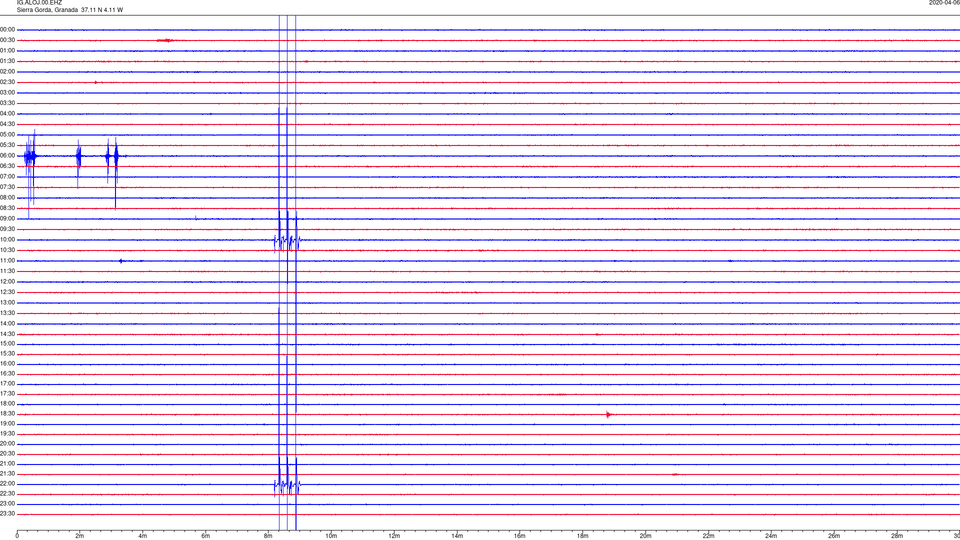The image size is (960, 540).
Task: Pick the 10:00 time label
Action: (7, 239)
